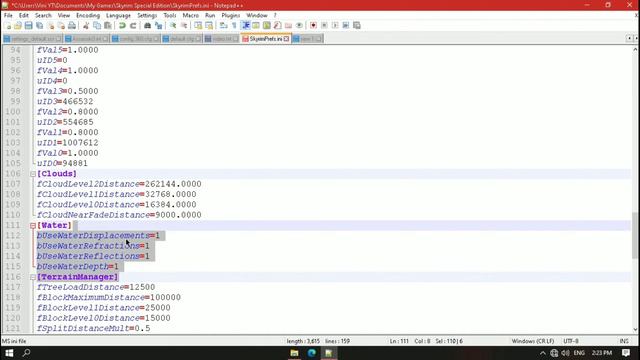Toggle word wrap in the toolbar

point(223,25)
